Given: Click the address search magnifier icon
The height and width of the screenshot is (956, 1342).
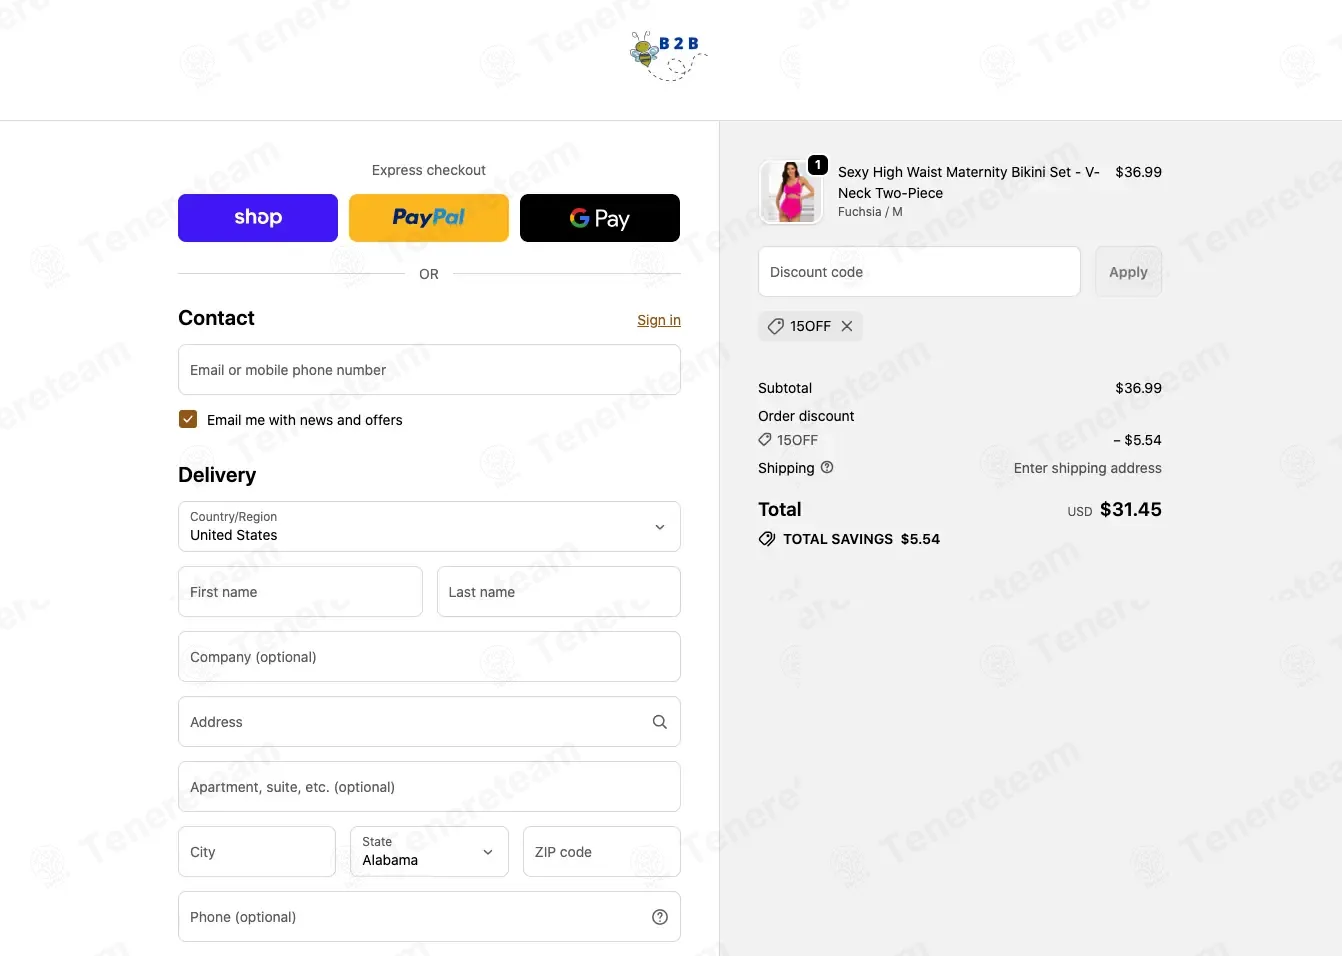Looking at the screenshot, I should (x=660, y=722).
